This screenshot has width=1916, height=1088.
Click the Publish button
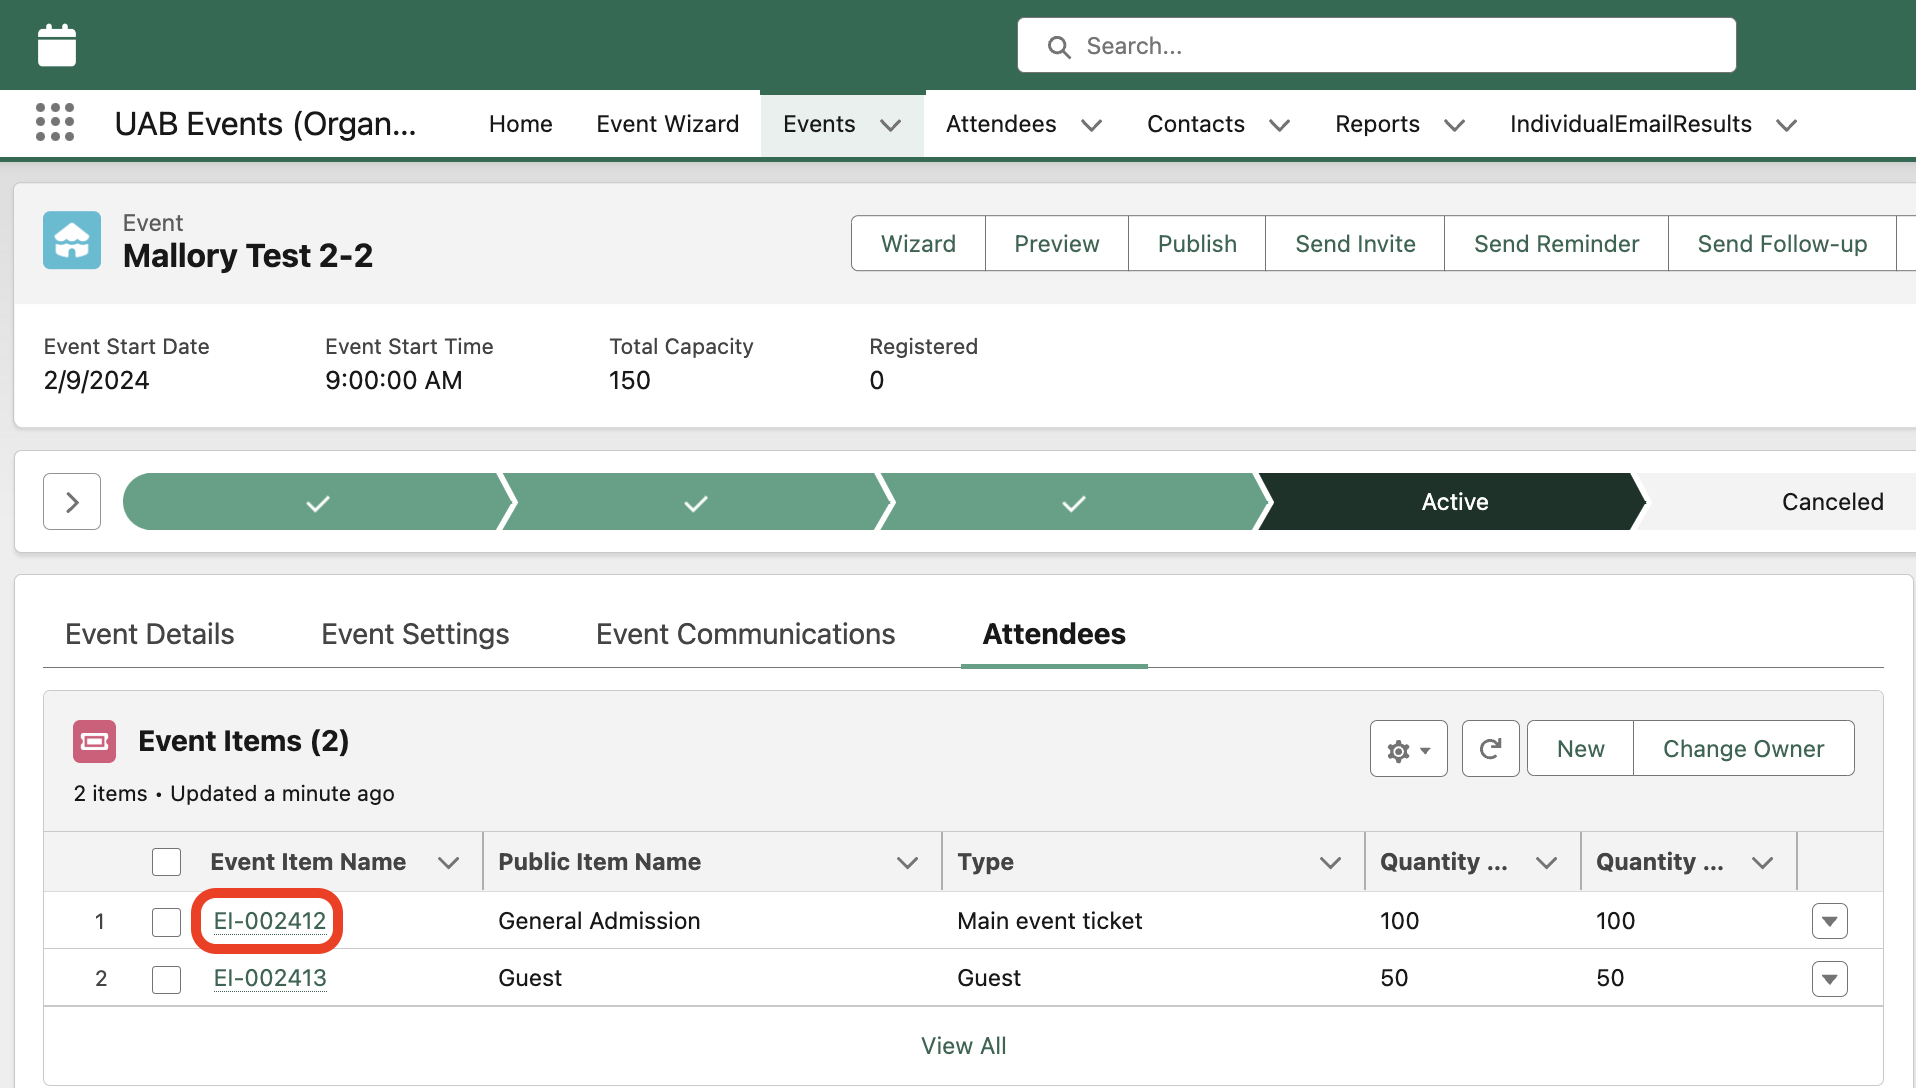[1196, 243]
